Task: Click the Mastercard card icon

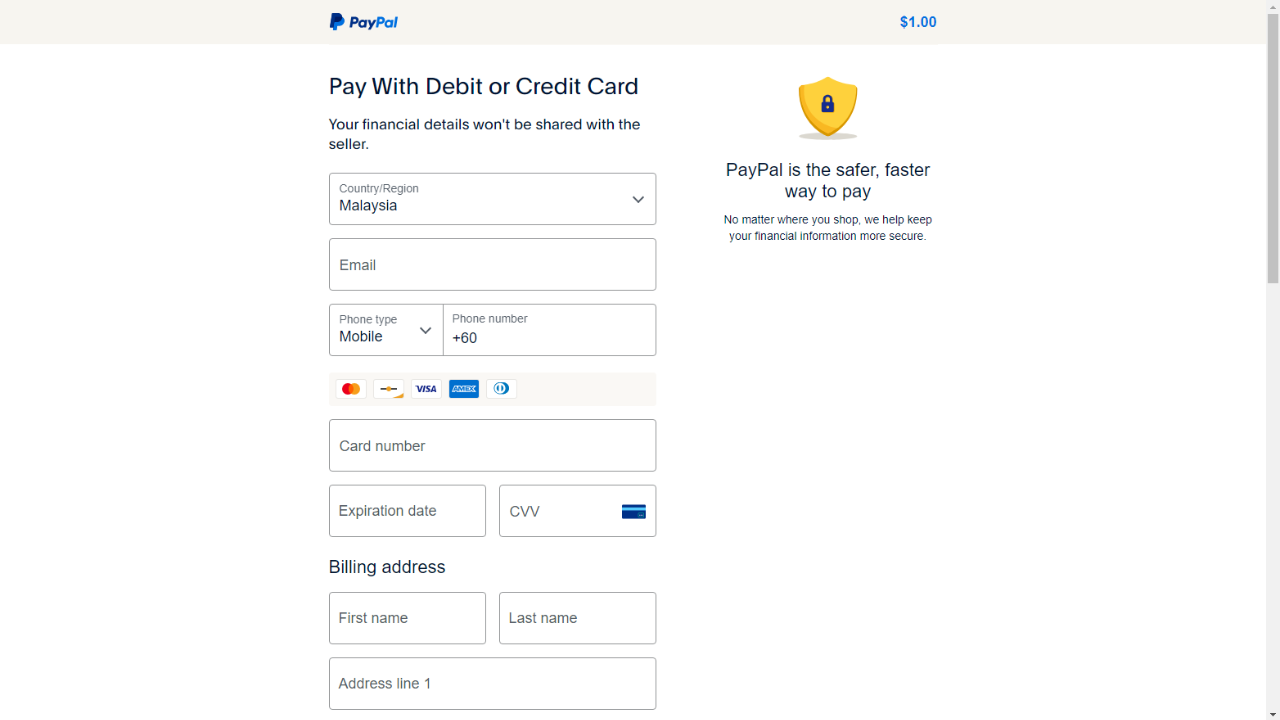Action: point(351,389)
